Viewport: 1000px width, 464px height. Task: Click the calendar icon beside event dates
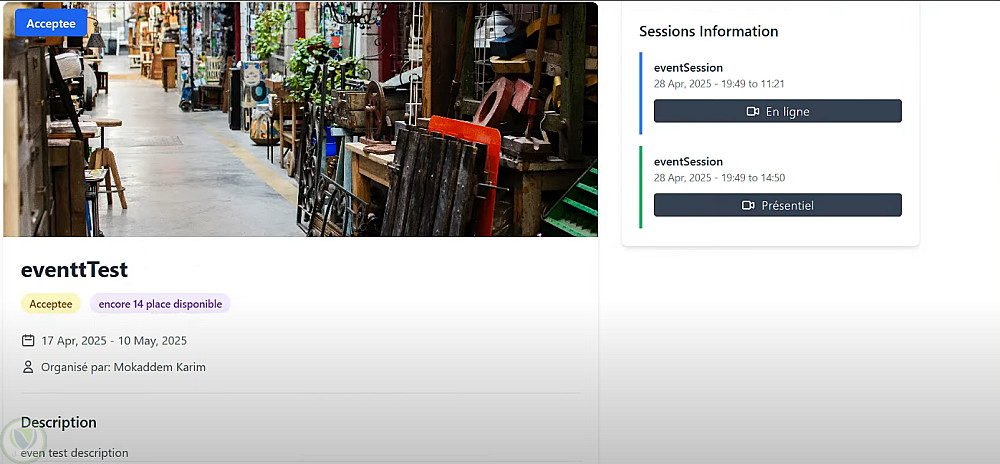click(x=28, y=340)
